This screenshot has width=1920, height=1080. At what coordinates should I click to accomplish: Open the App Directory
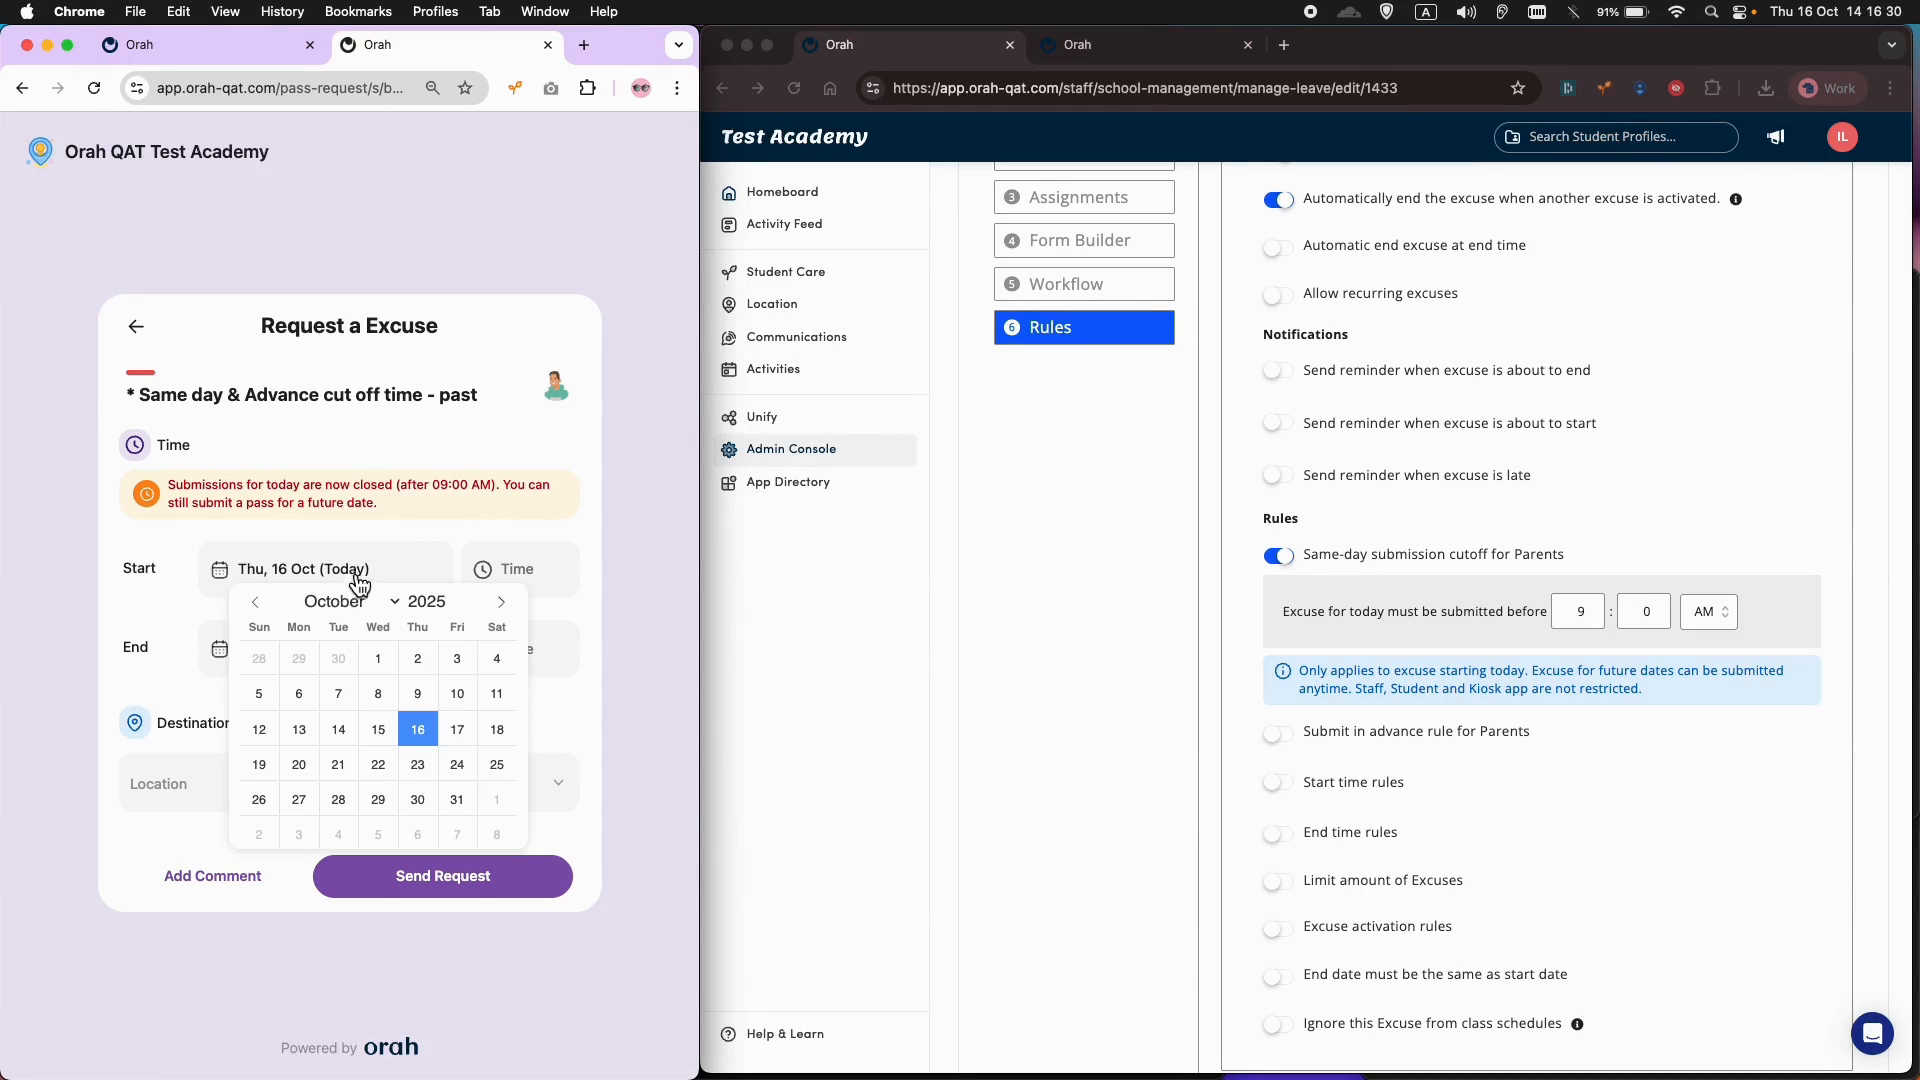789,482
